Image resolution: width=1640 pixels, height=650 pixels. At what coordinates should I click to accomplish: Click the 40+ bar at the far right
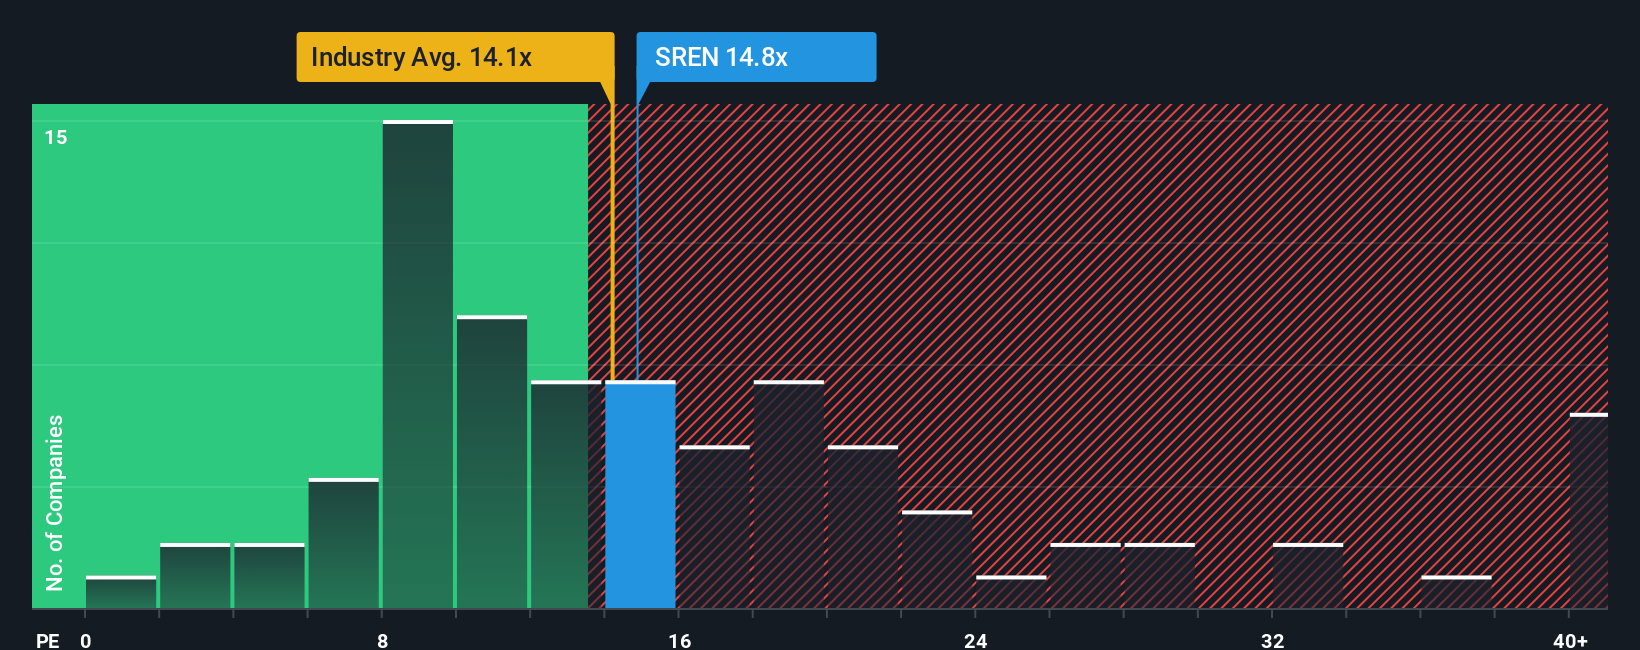pyautogui.click(x=1589, y=511)
